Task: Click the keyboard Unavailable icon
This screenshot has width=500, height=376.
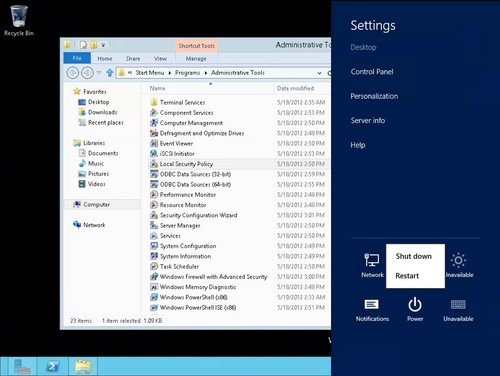Action: click(x=458, y=309)
